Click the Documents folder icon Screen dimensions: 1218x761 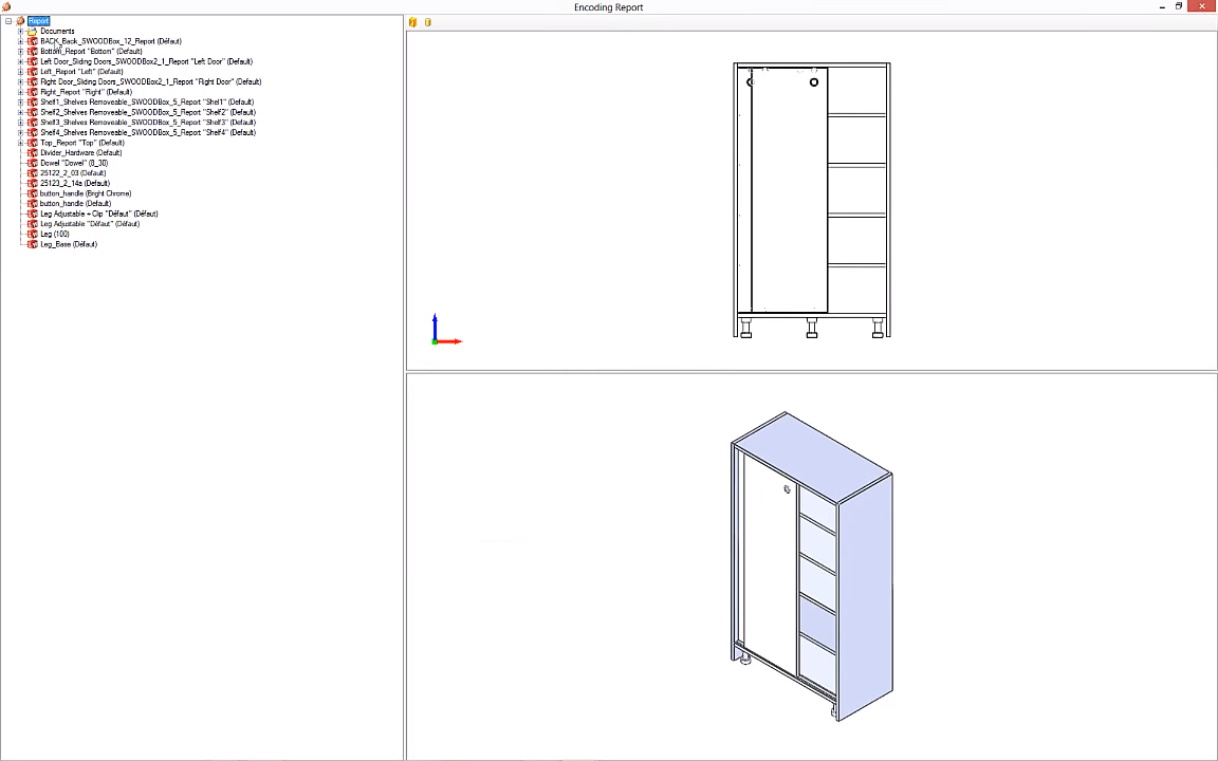[x=32, y=31]
